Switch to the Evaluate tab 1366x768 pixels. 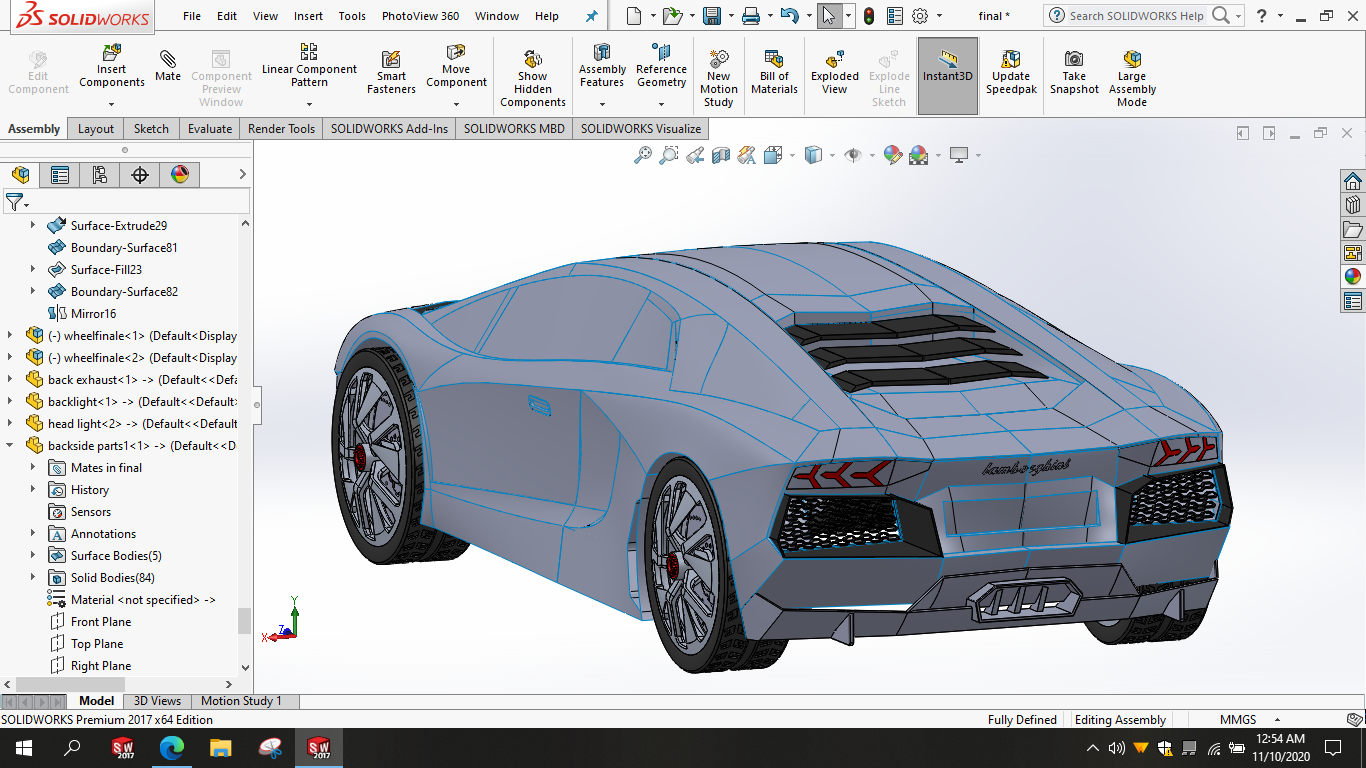[210, 129]
